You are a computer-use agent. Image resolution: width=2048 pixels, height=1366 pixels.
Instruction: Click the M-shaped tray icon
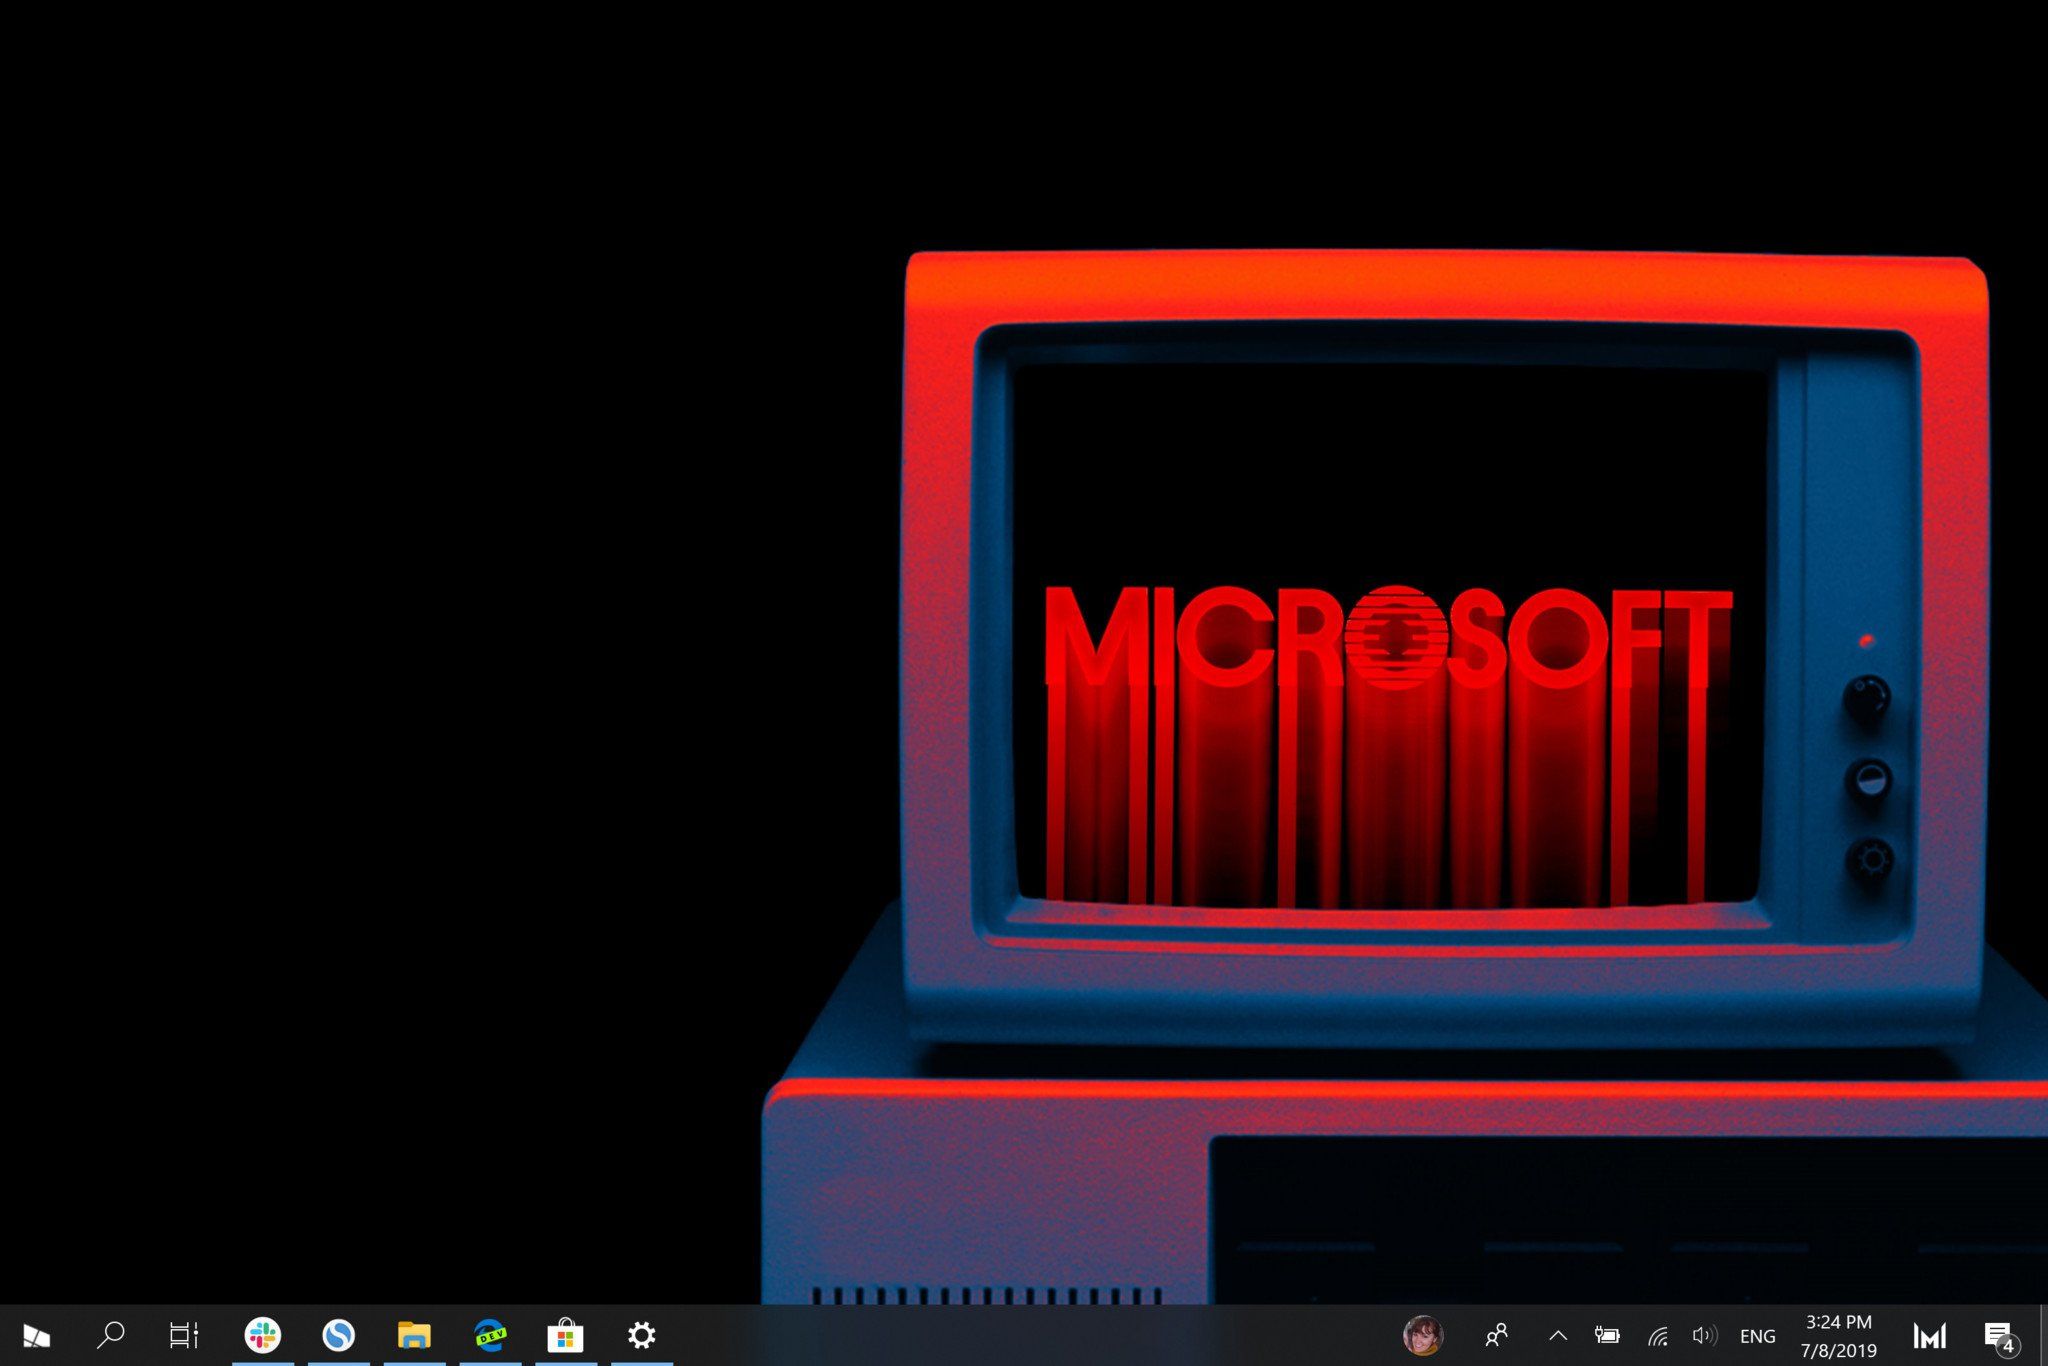coord(1929,1335)
